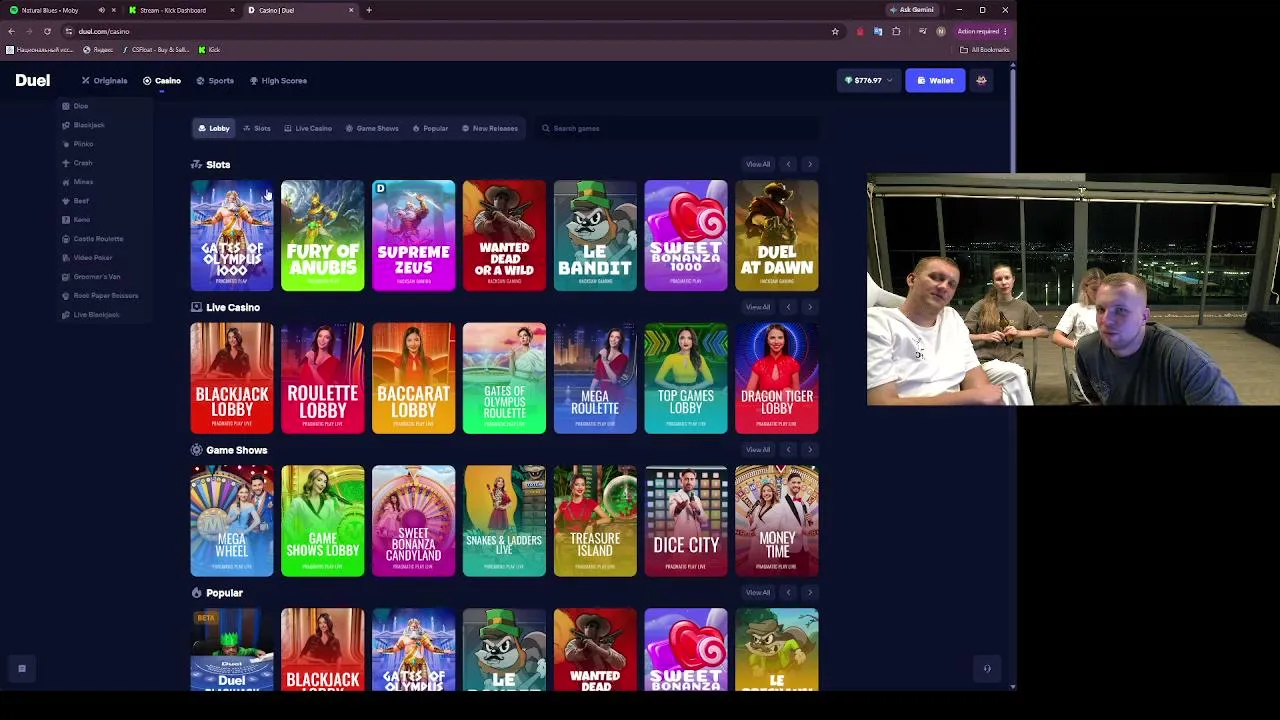The height and width of the screenshot is (720, 1280).
Task: Click View All for Slots
Action: (x=758, y=164)
